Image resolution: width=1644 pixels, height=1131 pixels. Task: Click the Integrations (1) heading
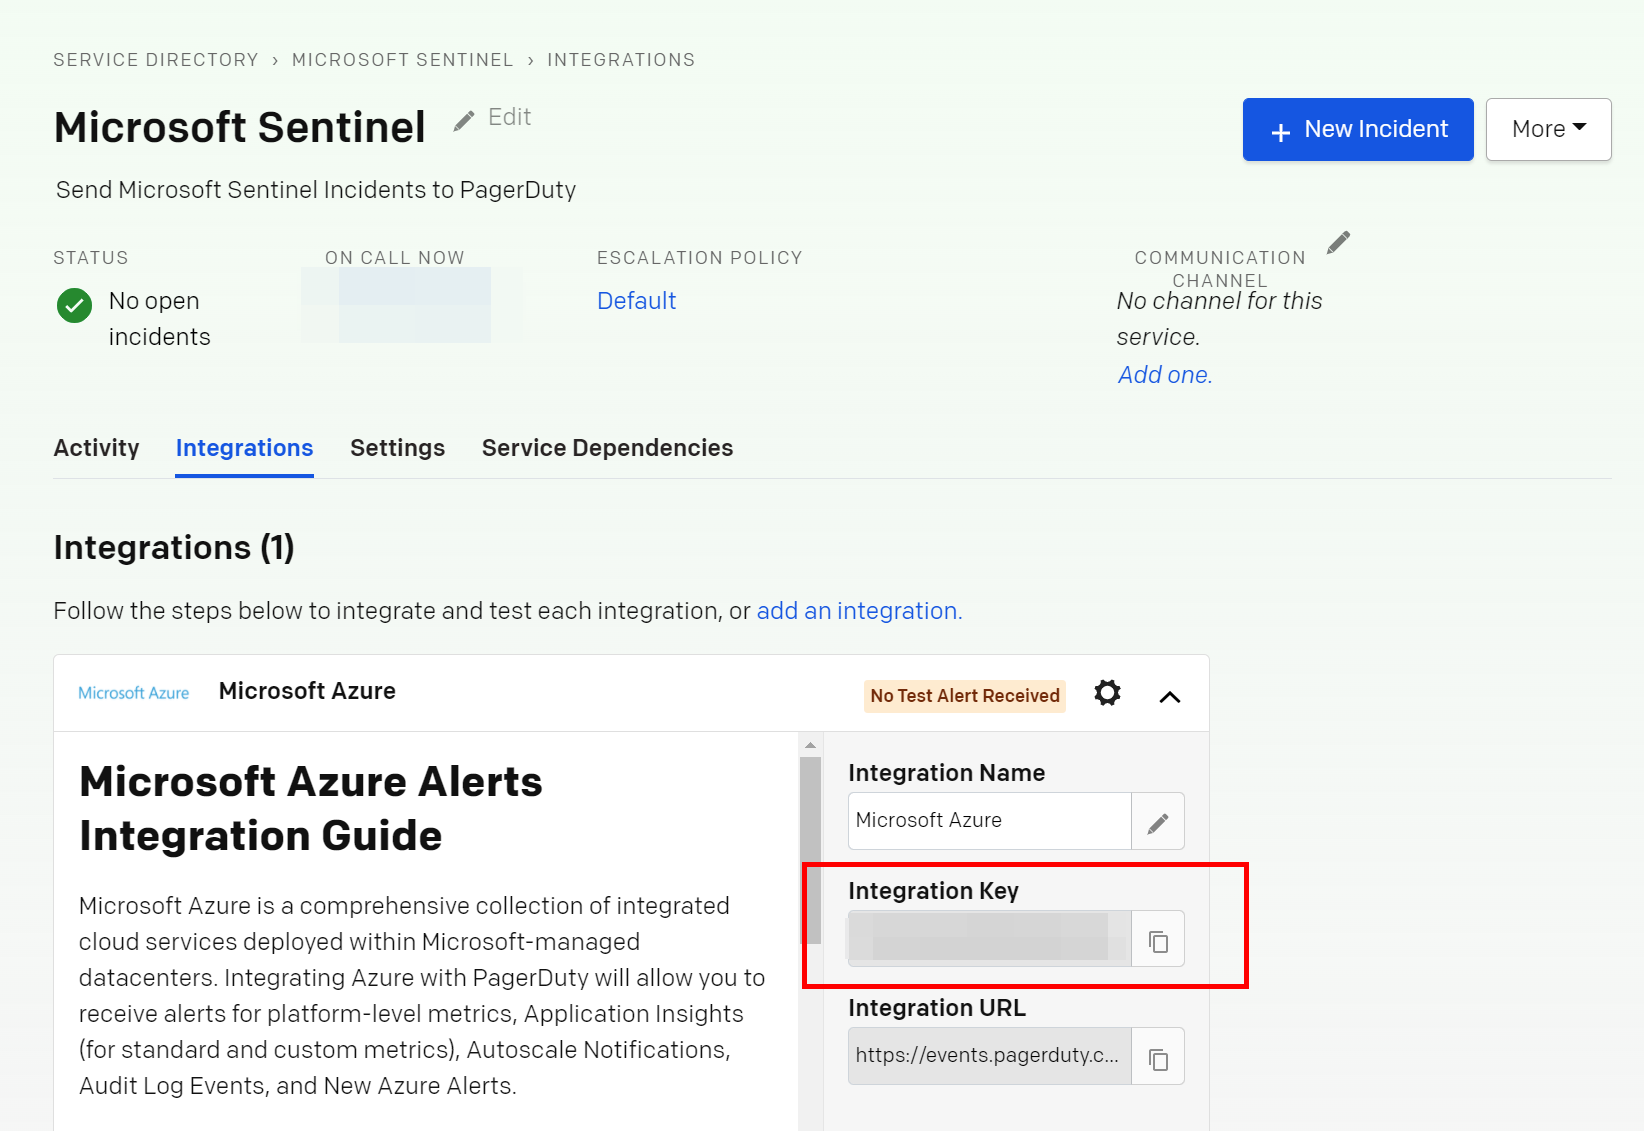[174, 548]
